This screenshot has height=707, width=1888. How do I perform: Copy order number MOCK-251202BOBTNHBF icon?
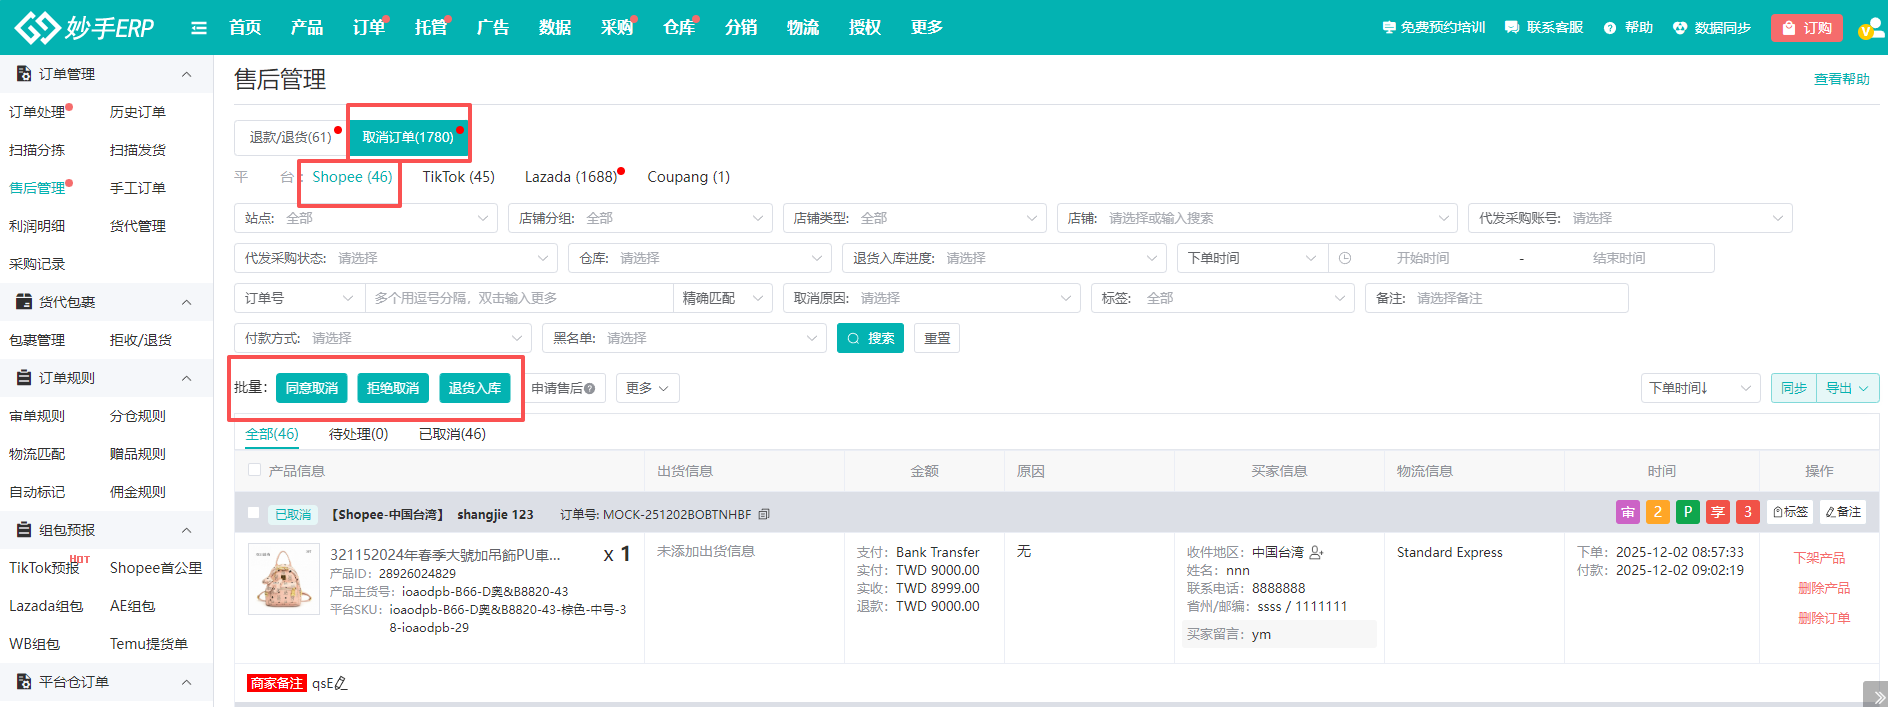[x=764, y=515]
